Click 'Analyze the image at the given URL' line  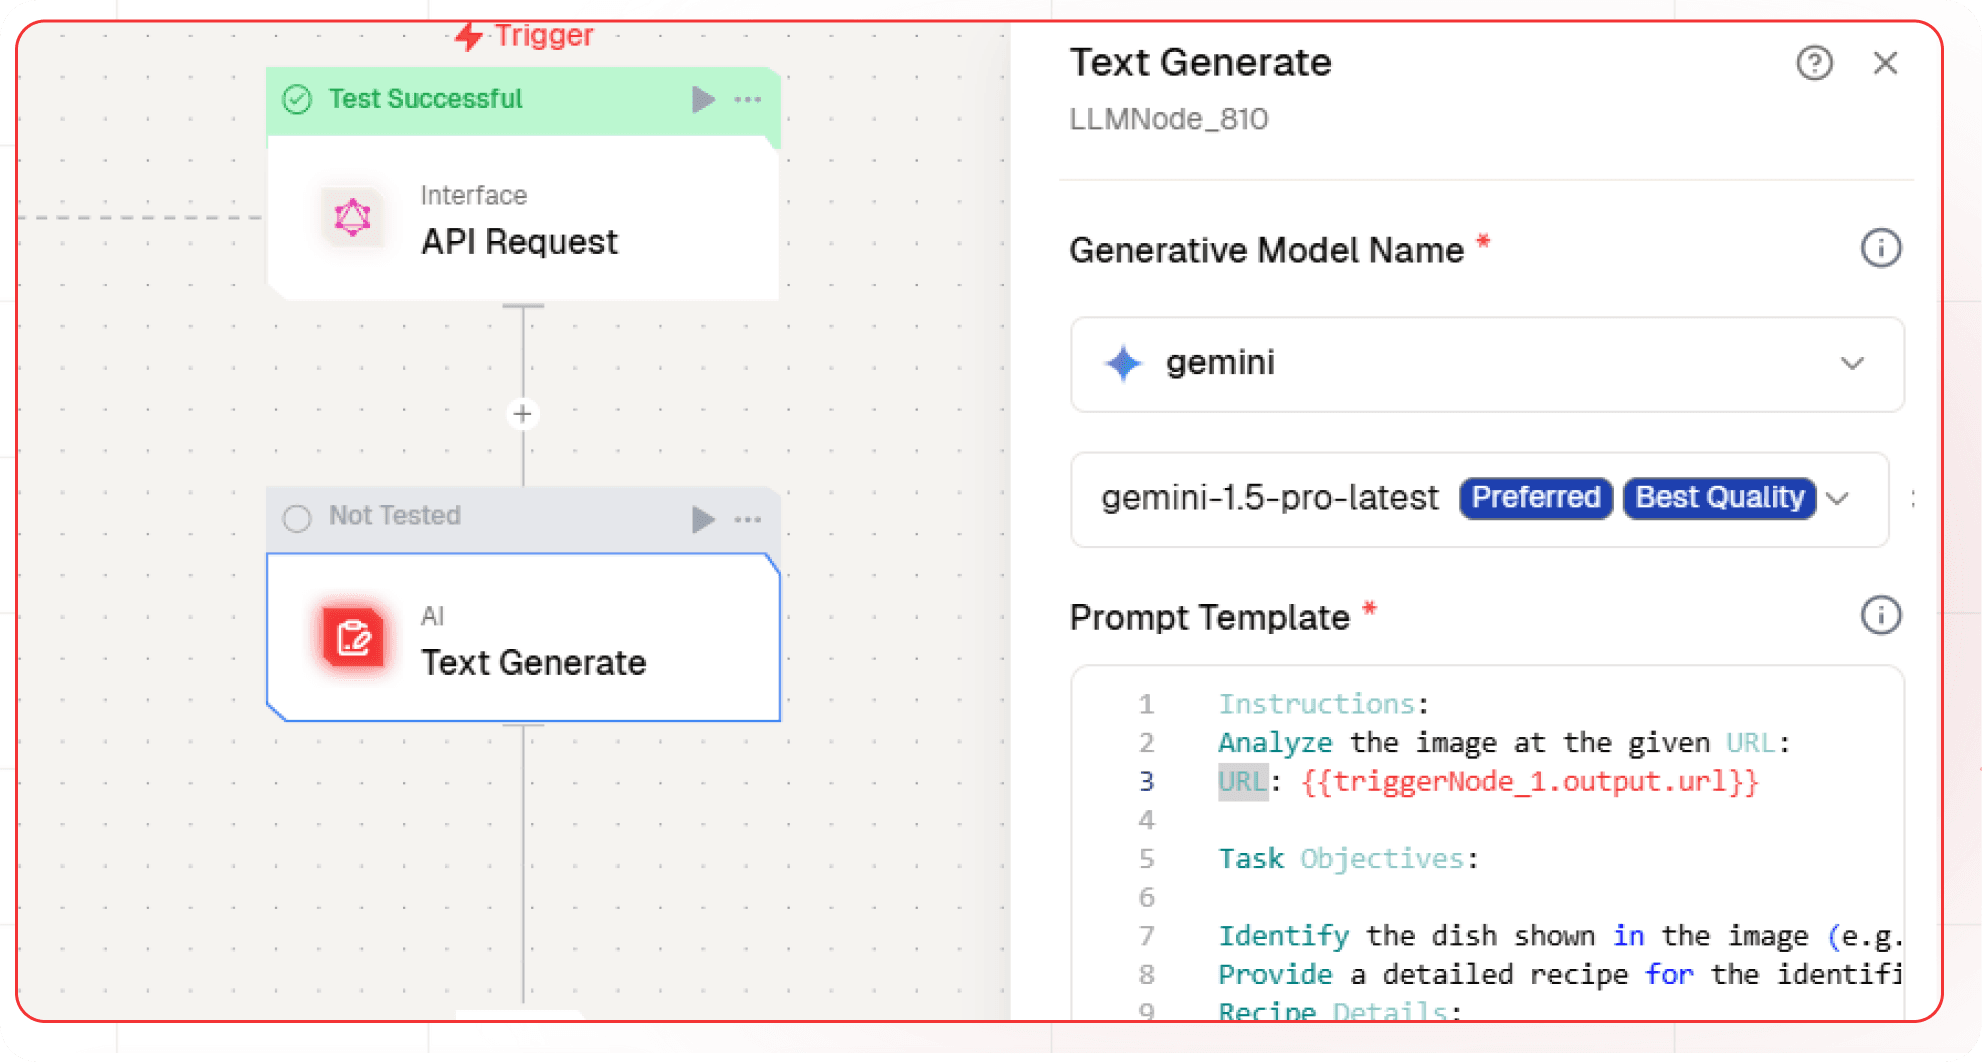tap(1504, 743)
